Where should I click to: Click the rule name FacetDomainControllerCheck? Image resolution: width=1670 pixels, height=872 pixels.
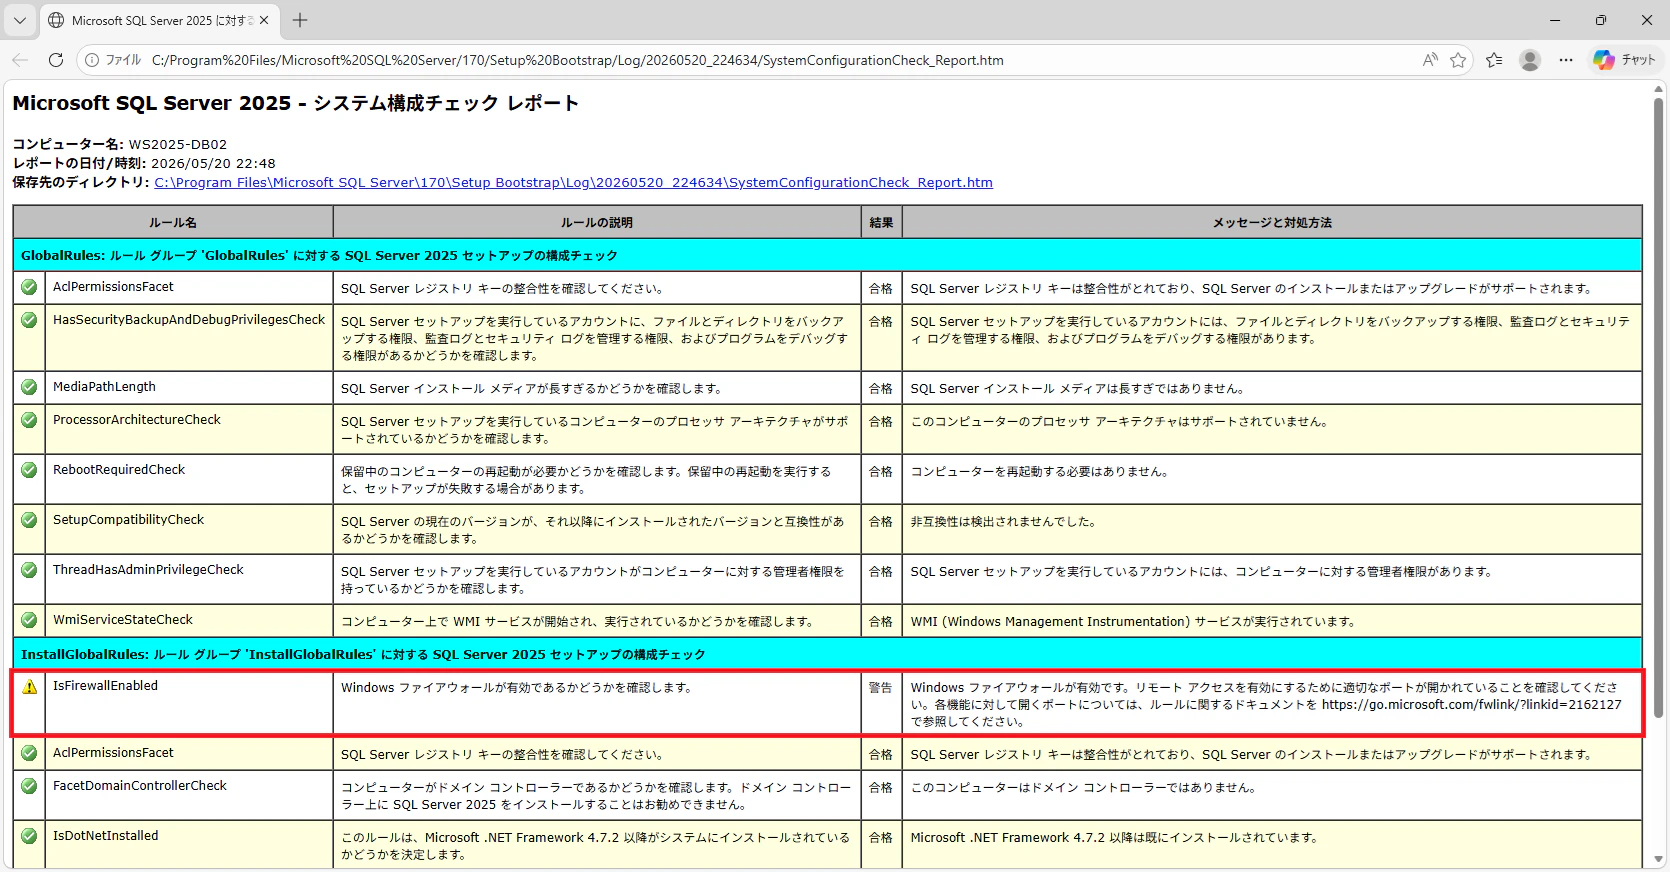pos(140,786)
